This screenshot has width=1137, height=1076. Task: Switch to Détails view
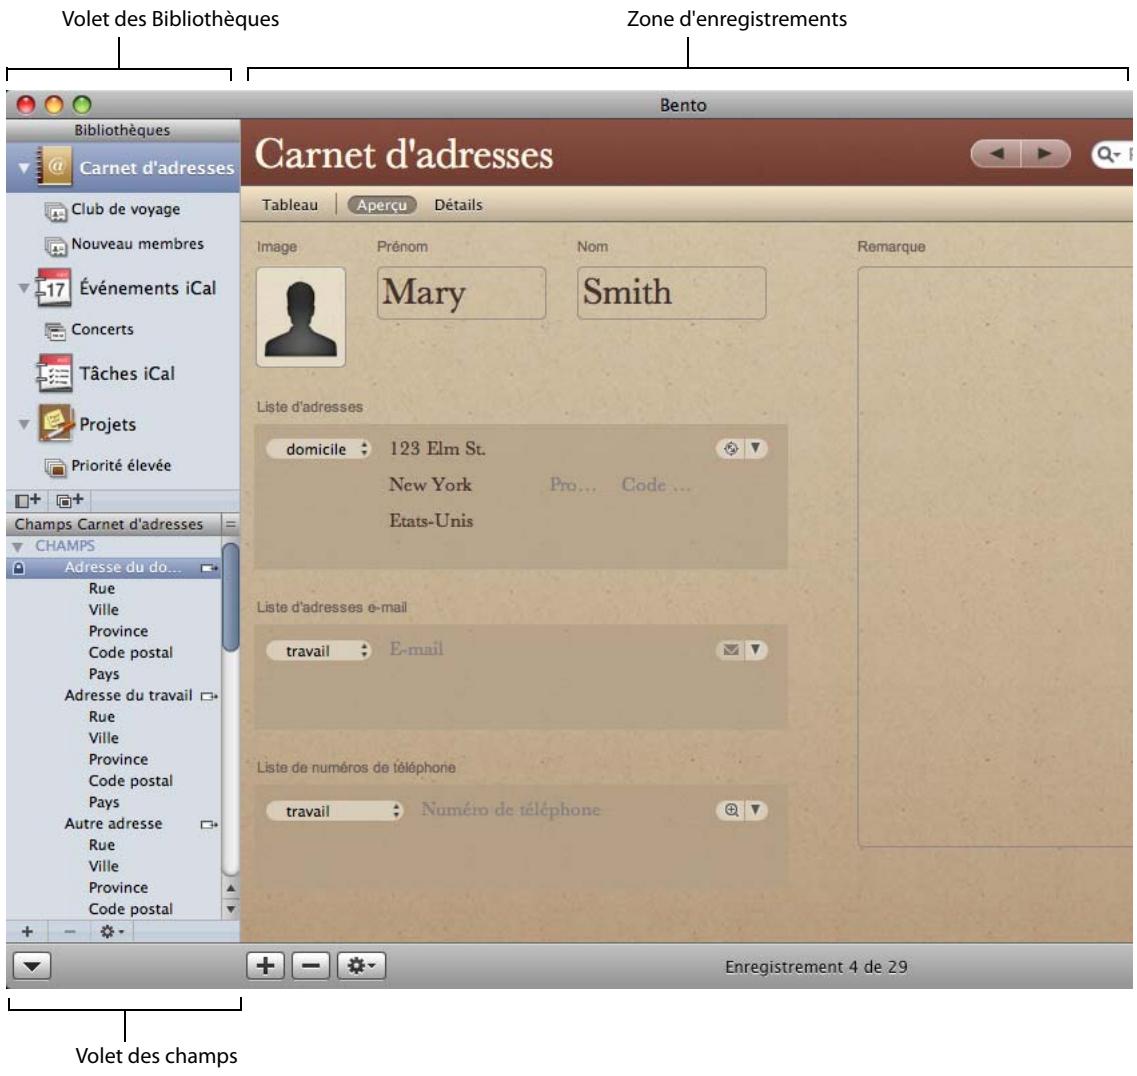[x=458, y=205]
